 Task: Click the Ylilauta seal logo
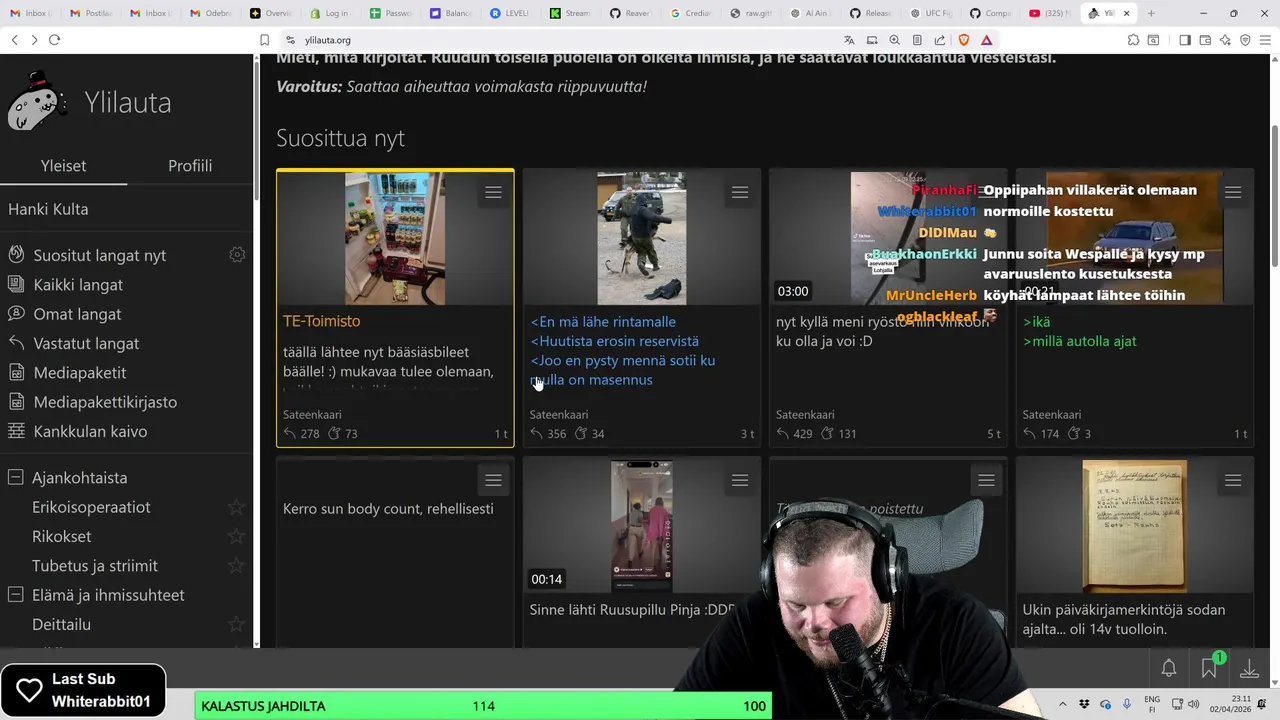pos(38,101)
